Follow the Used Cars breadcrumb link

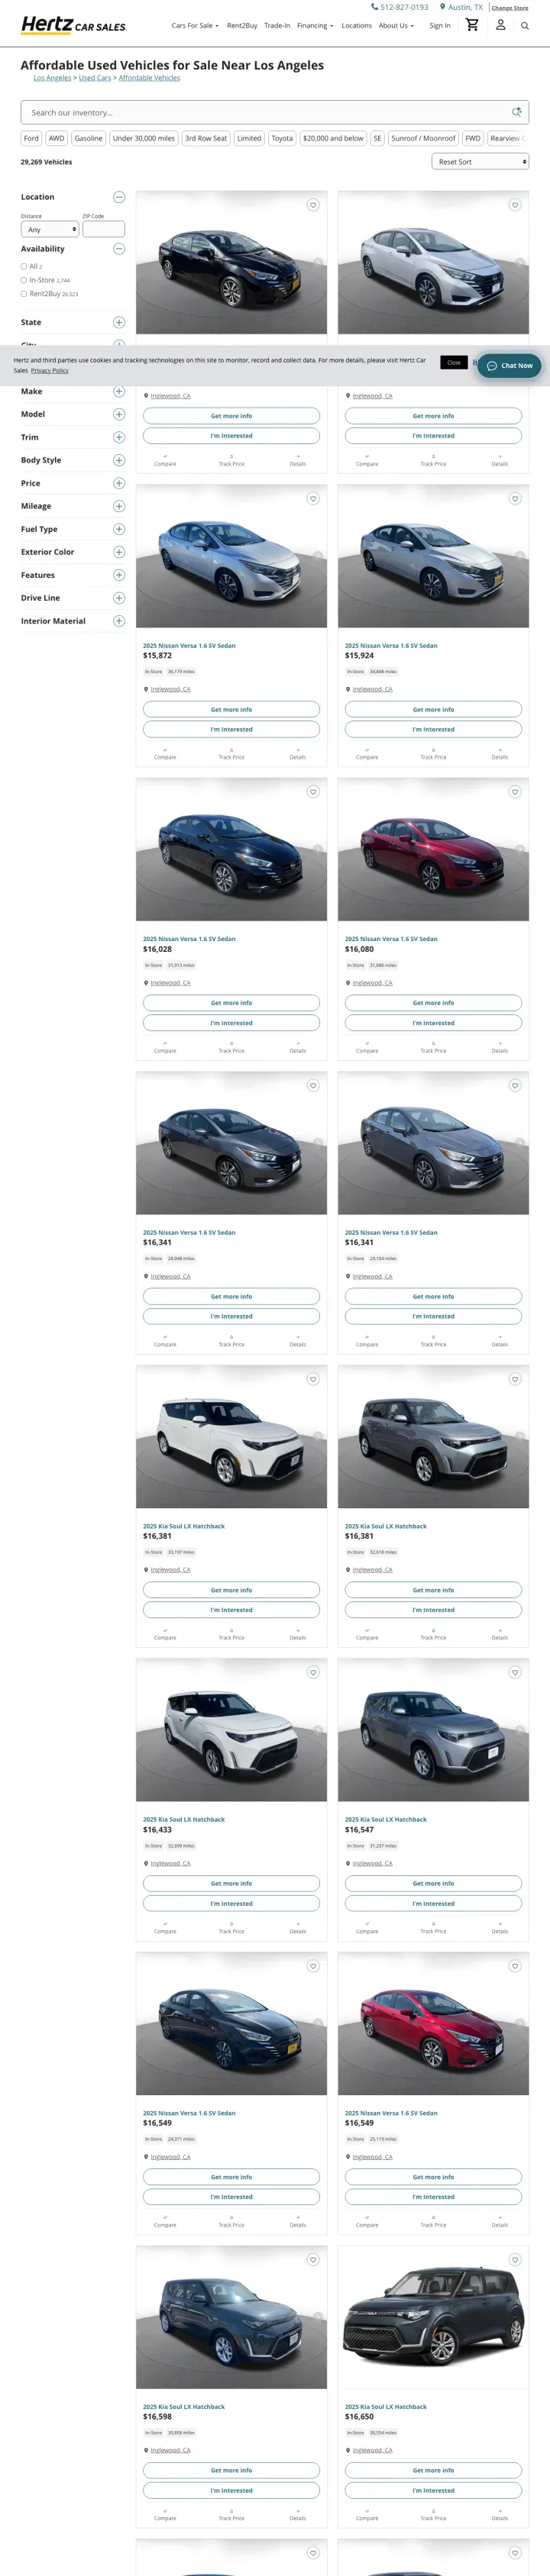pyautogui.click(x=95, y=78)
